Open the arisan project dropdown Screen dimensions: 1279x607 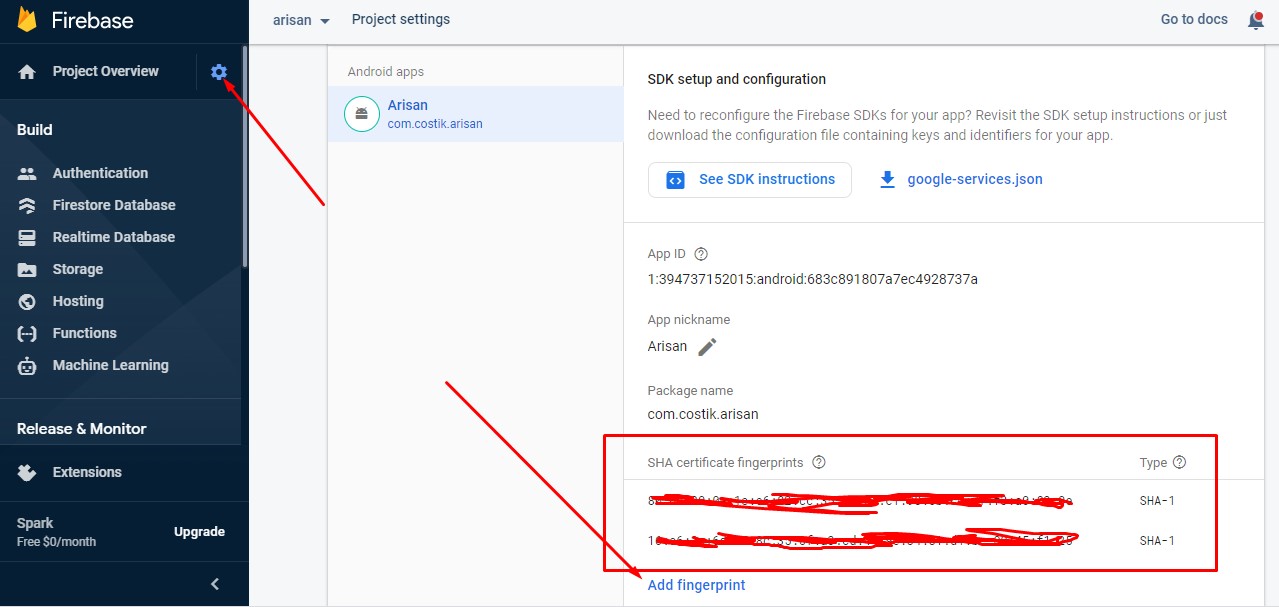click(x=301, y=20)
